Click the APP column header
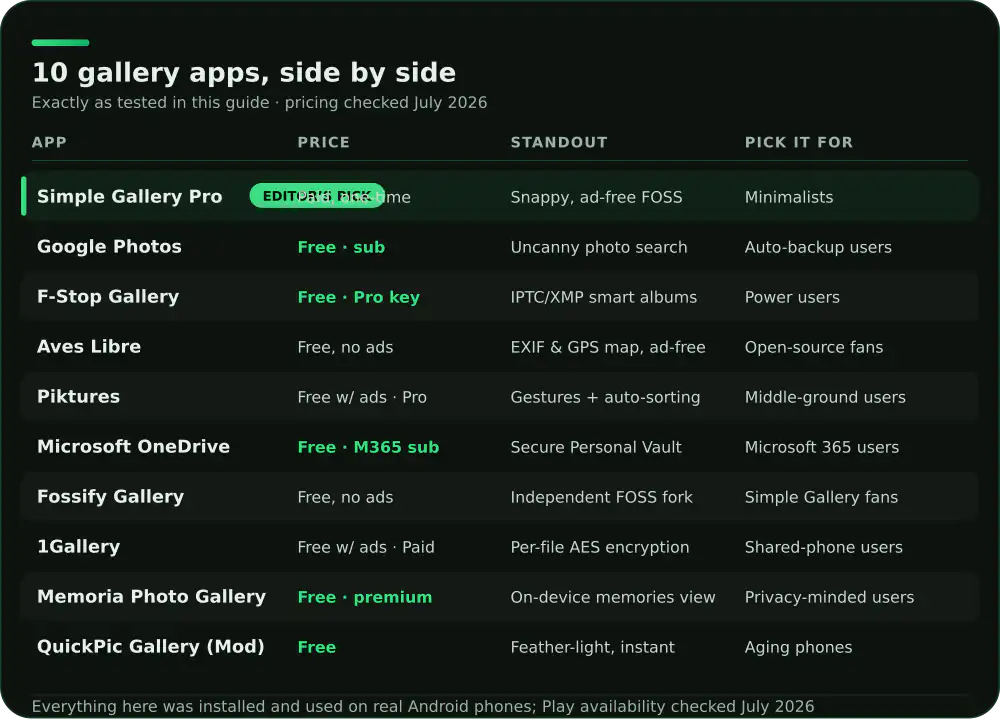 49,142
